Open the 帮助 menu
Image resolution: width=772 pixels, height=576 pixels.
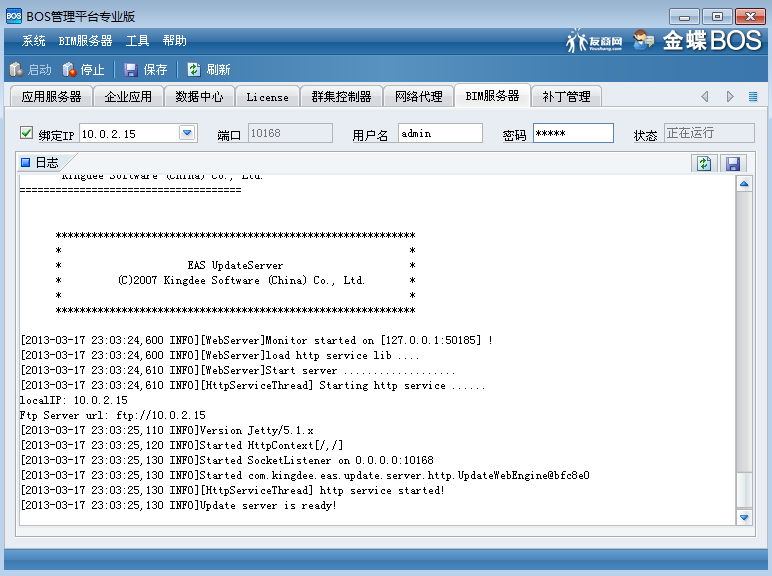pos(175,41)
